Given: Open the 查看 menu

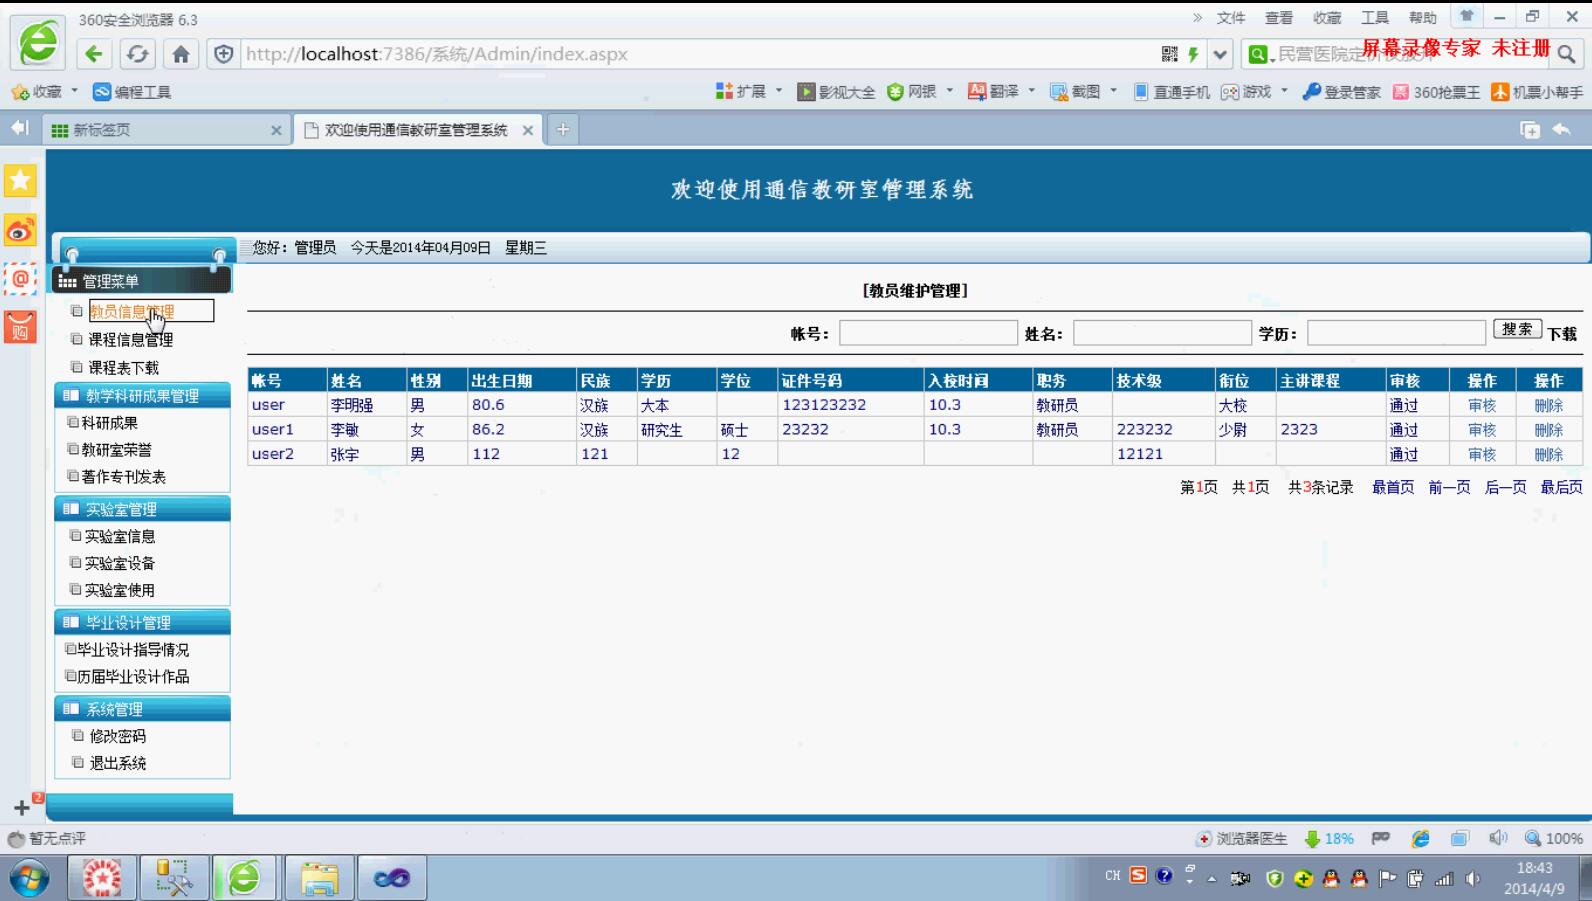Looking at the screenshot, I should pos(1279,18).
